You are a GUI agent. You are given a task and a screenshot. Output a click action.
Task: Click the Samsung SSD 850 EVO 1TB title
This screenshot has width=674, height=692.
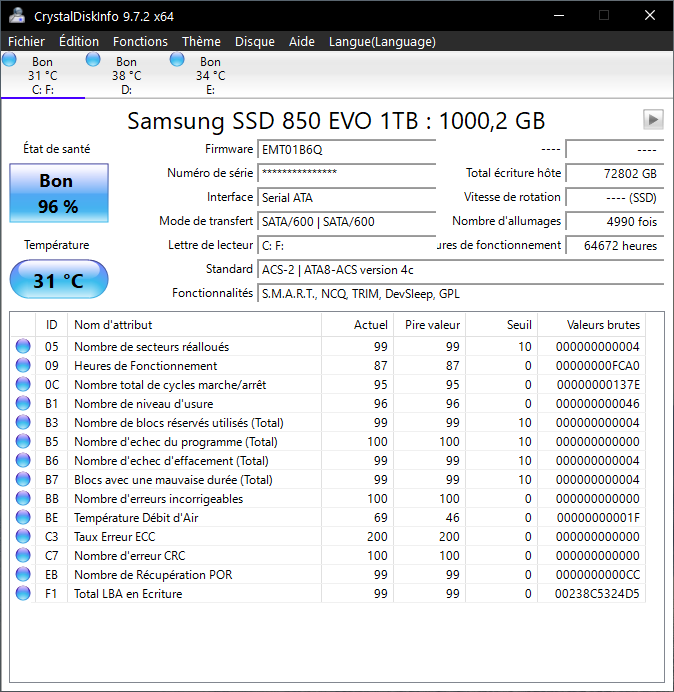(x=336, y=120)
